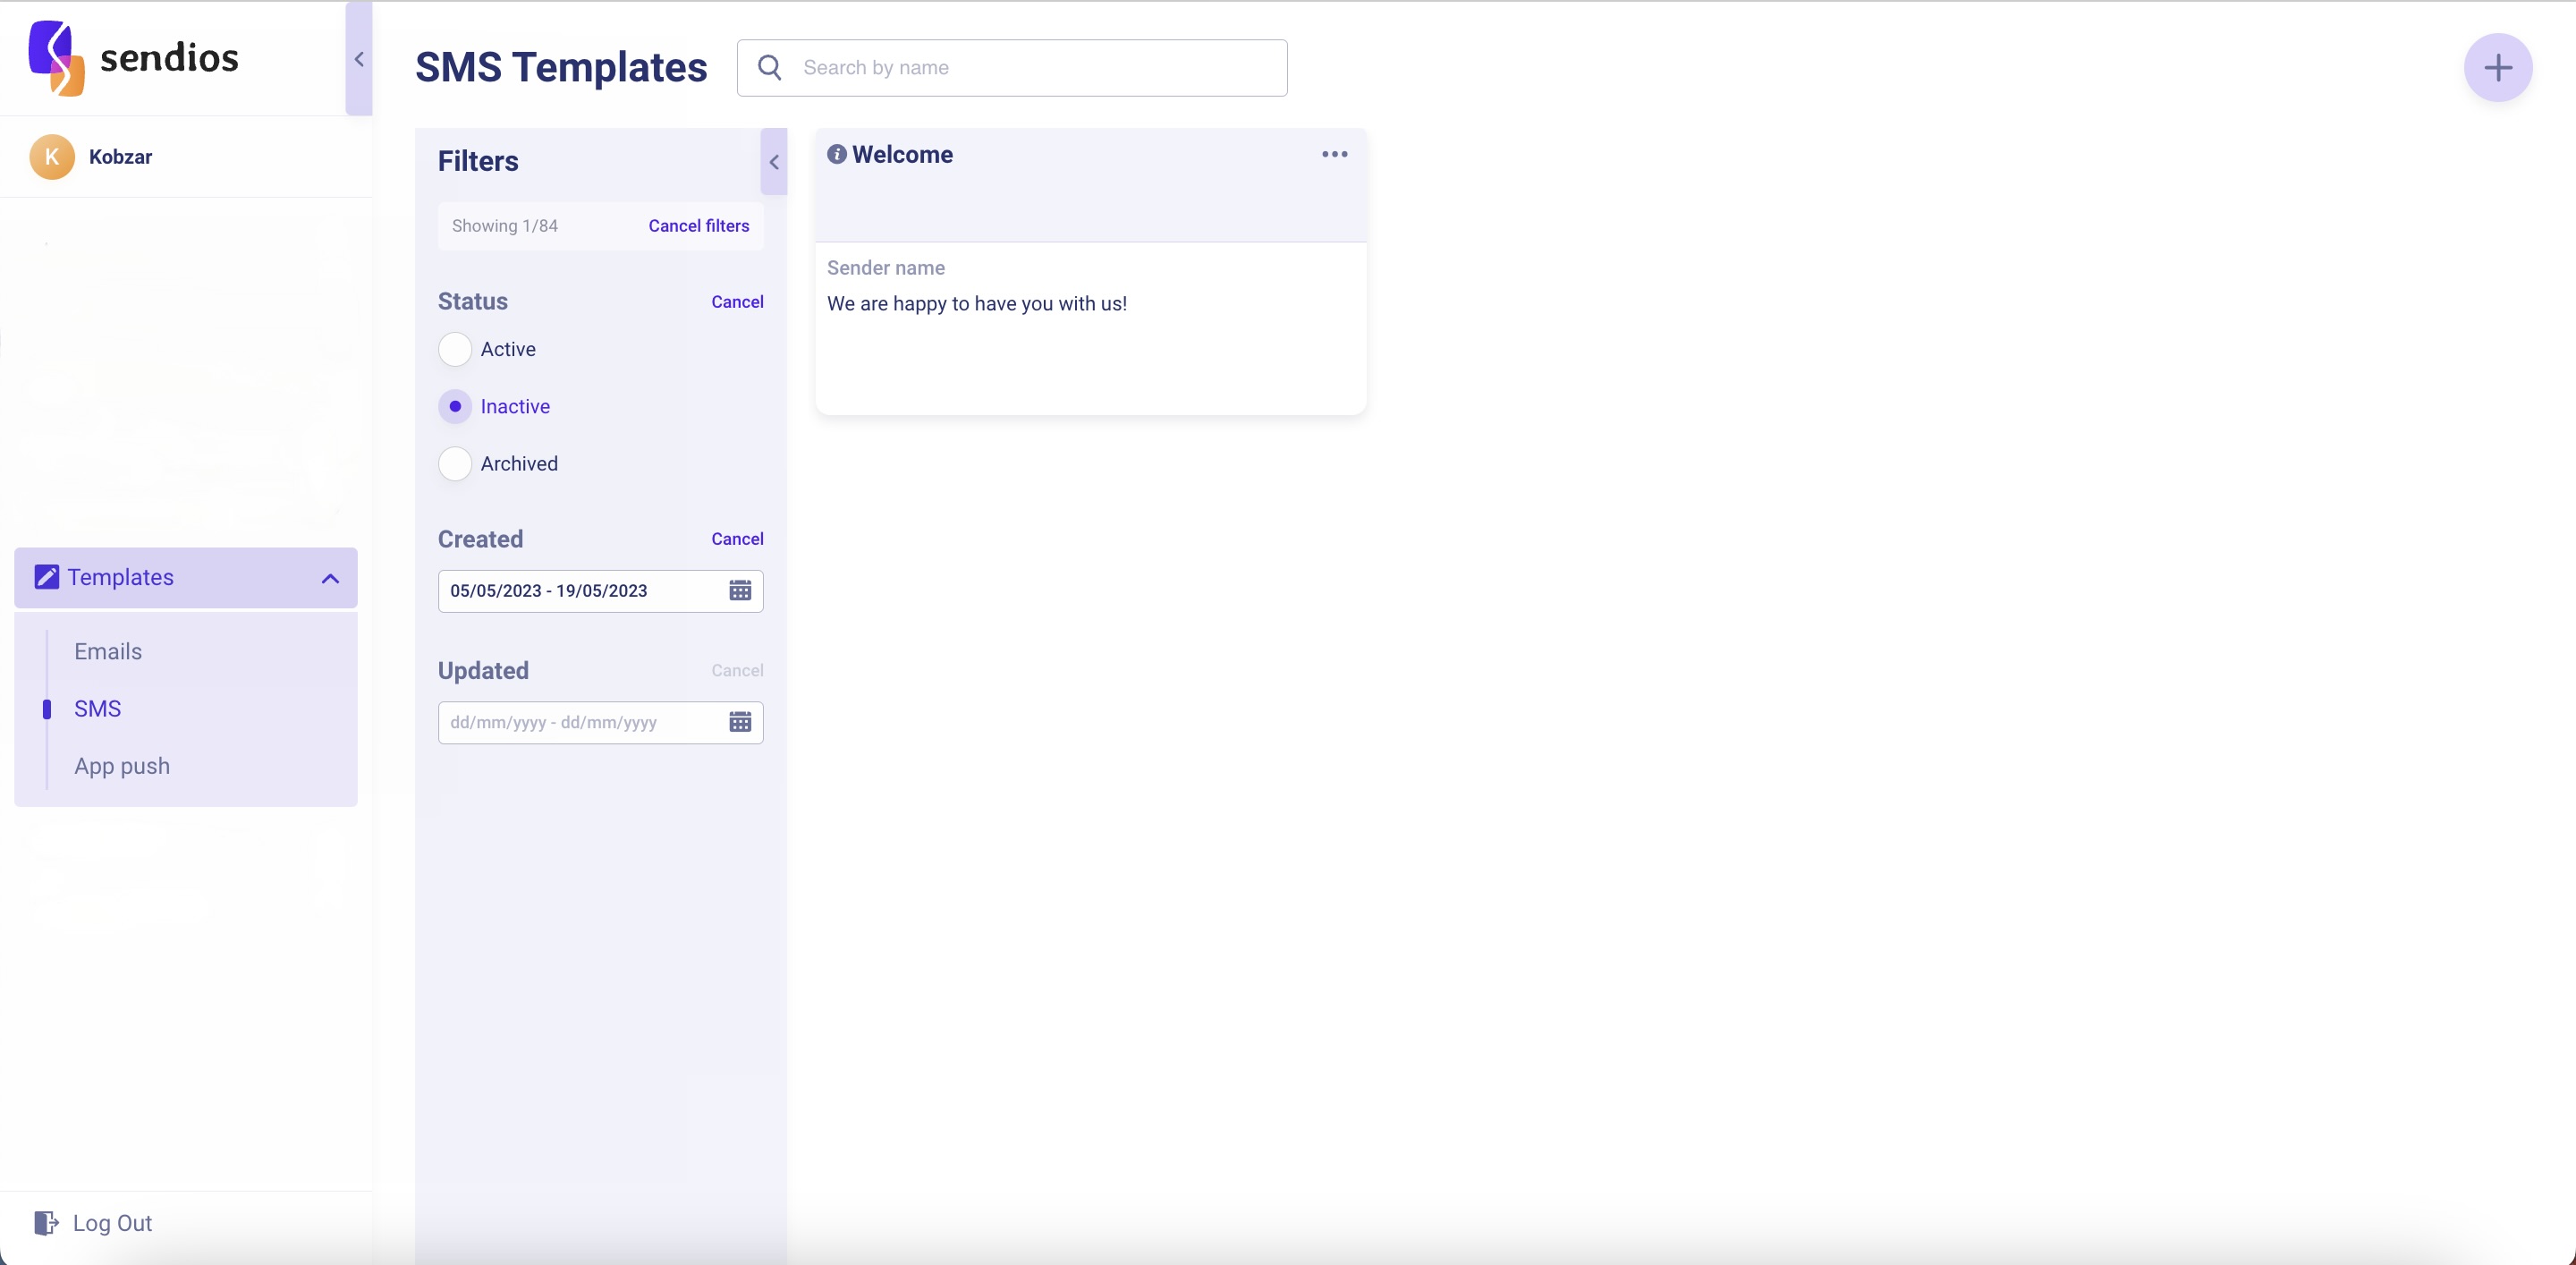
Task: Click the info icon beside Welcome
Action: click(836, 154)
